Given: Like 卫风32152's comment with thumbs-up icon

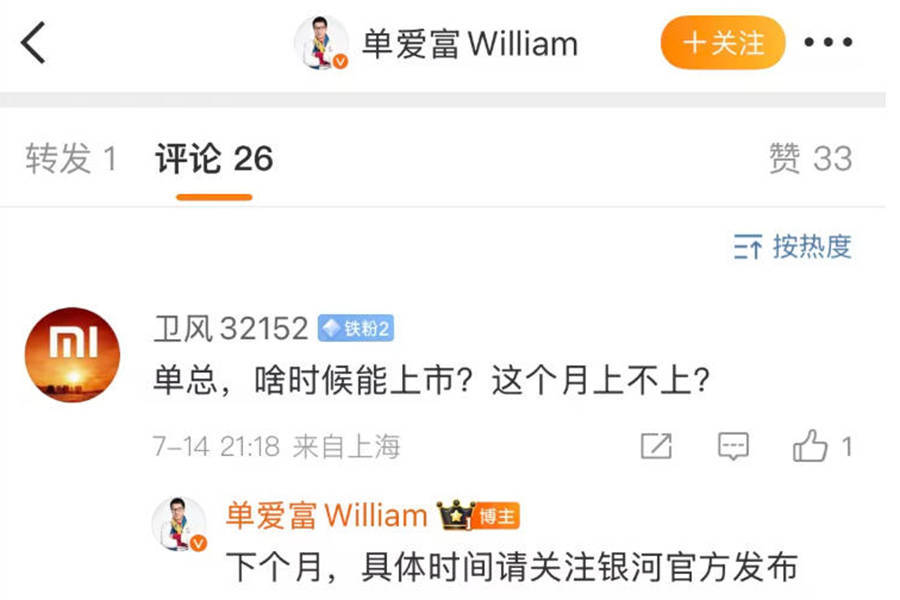Looking at the screenshot, I should tap(810, 446).
